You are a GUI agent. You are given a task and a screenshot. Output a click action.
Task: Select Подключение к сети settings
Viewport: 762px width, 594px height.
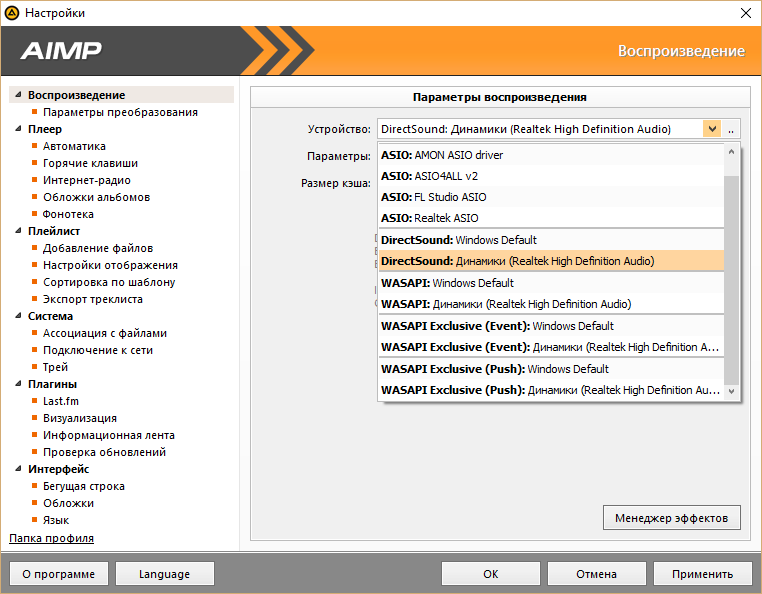point(98,350)
